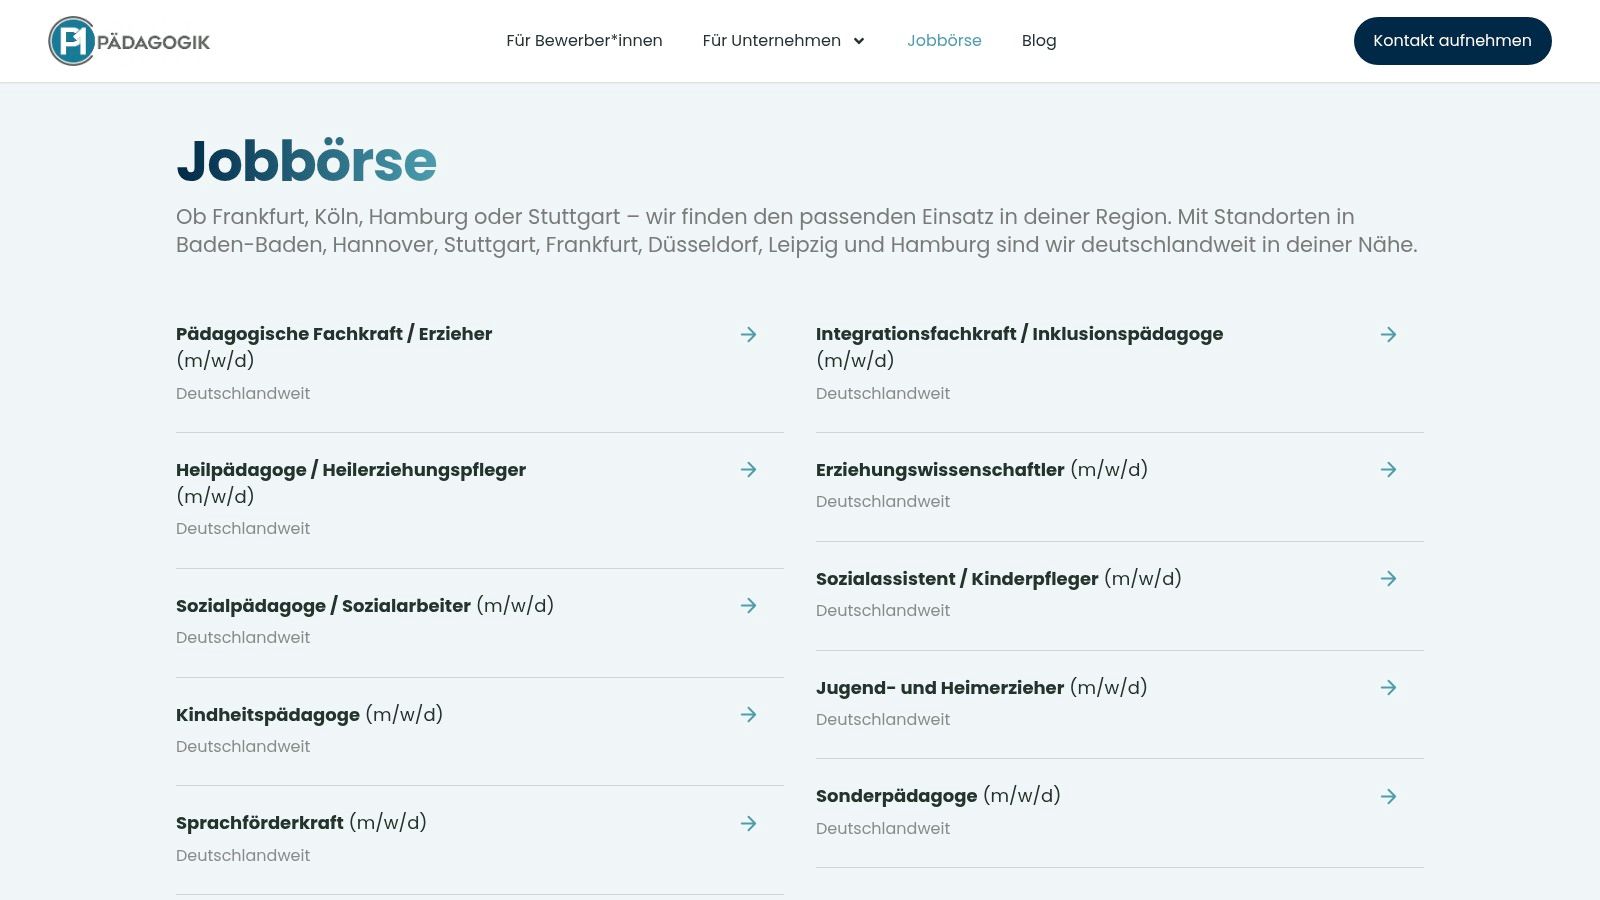Open Sozialassistent / Kinderpfleger job title
Image resolution: width=1600 pixels, height=900 pixels.
pos(999,578)
